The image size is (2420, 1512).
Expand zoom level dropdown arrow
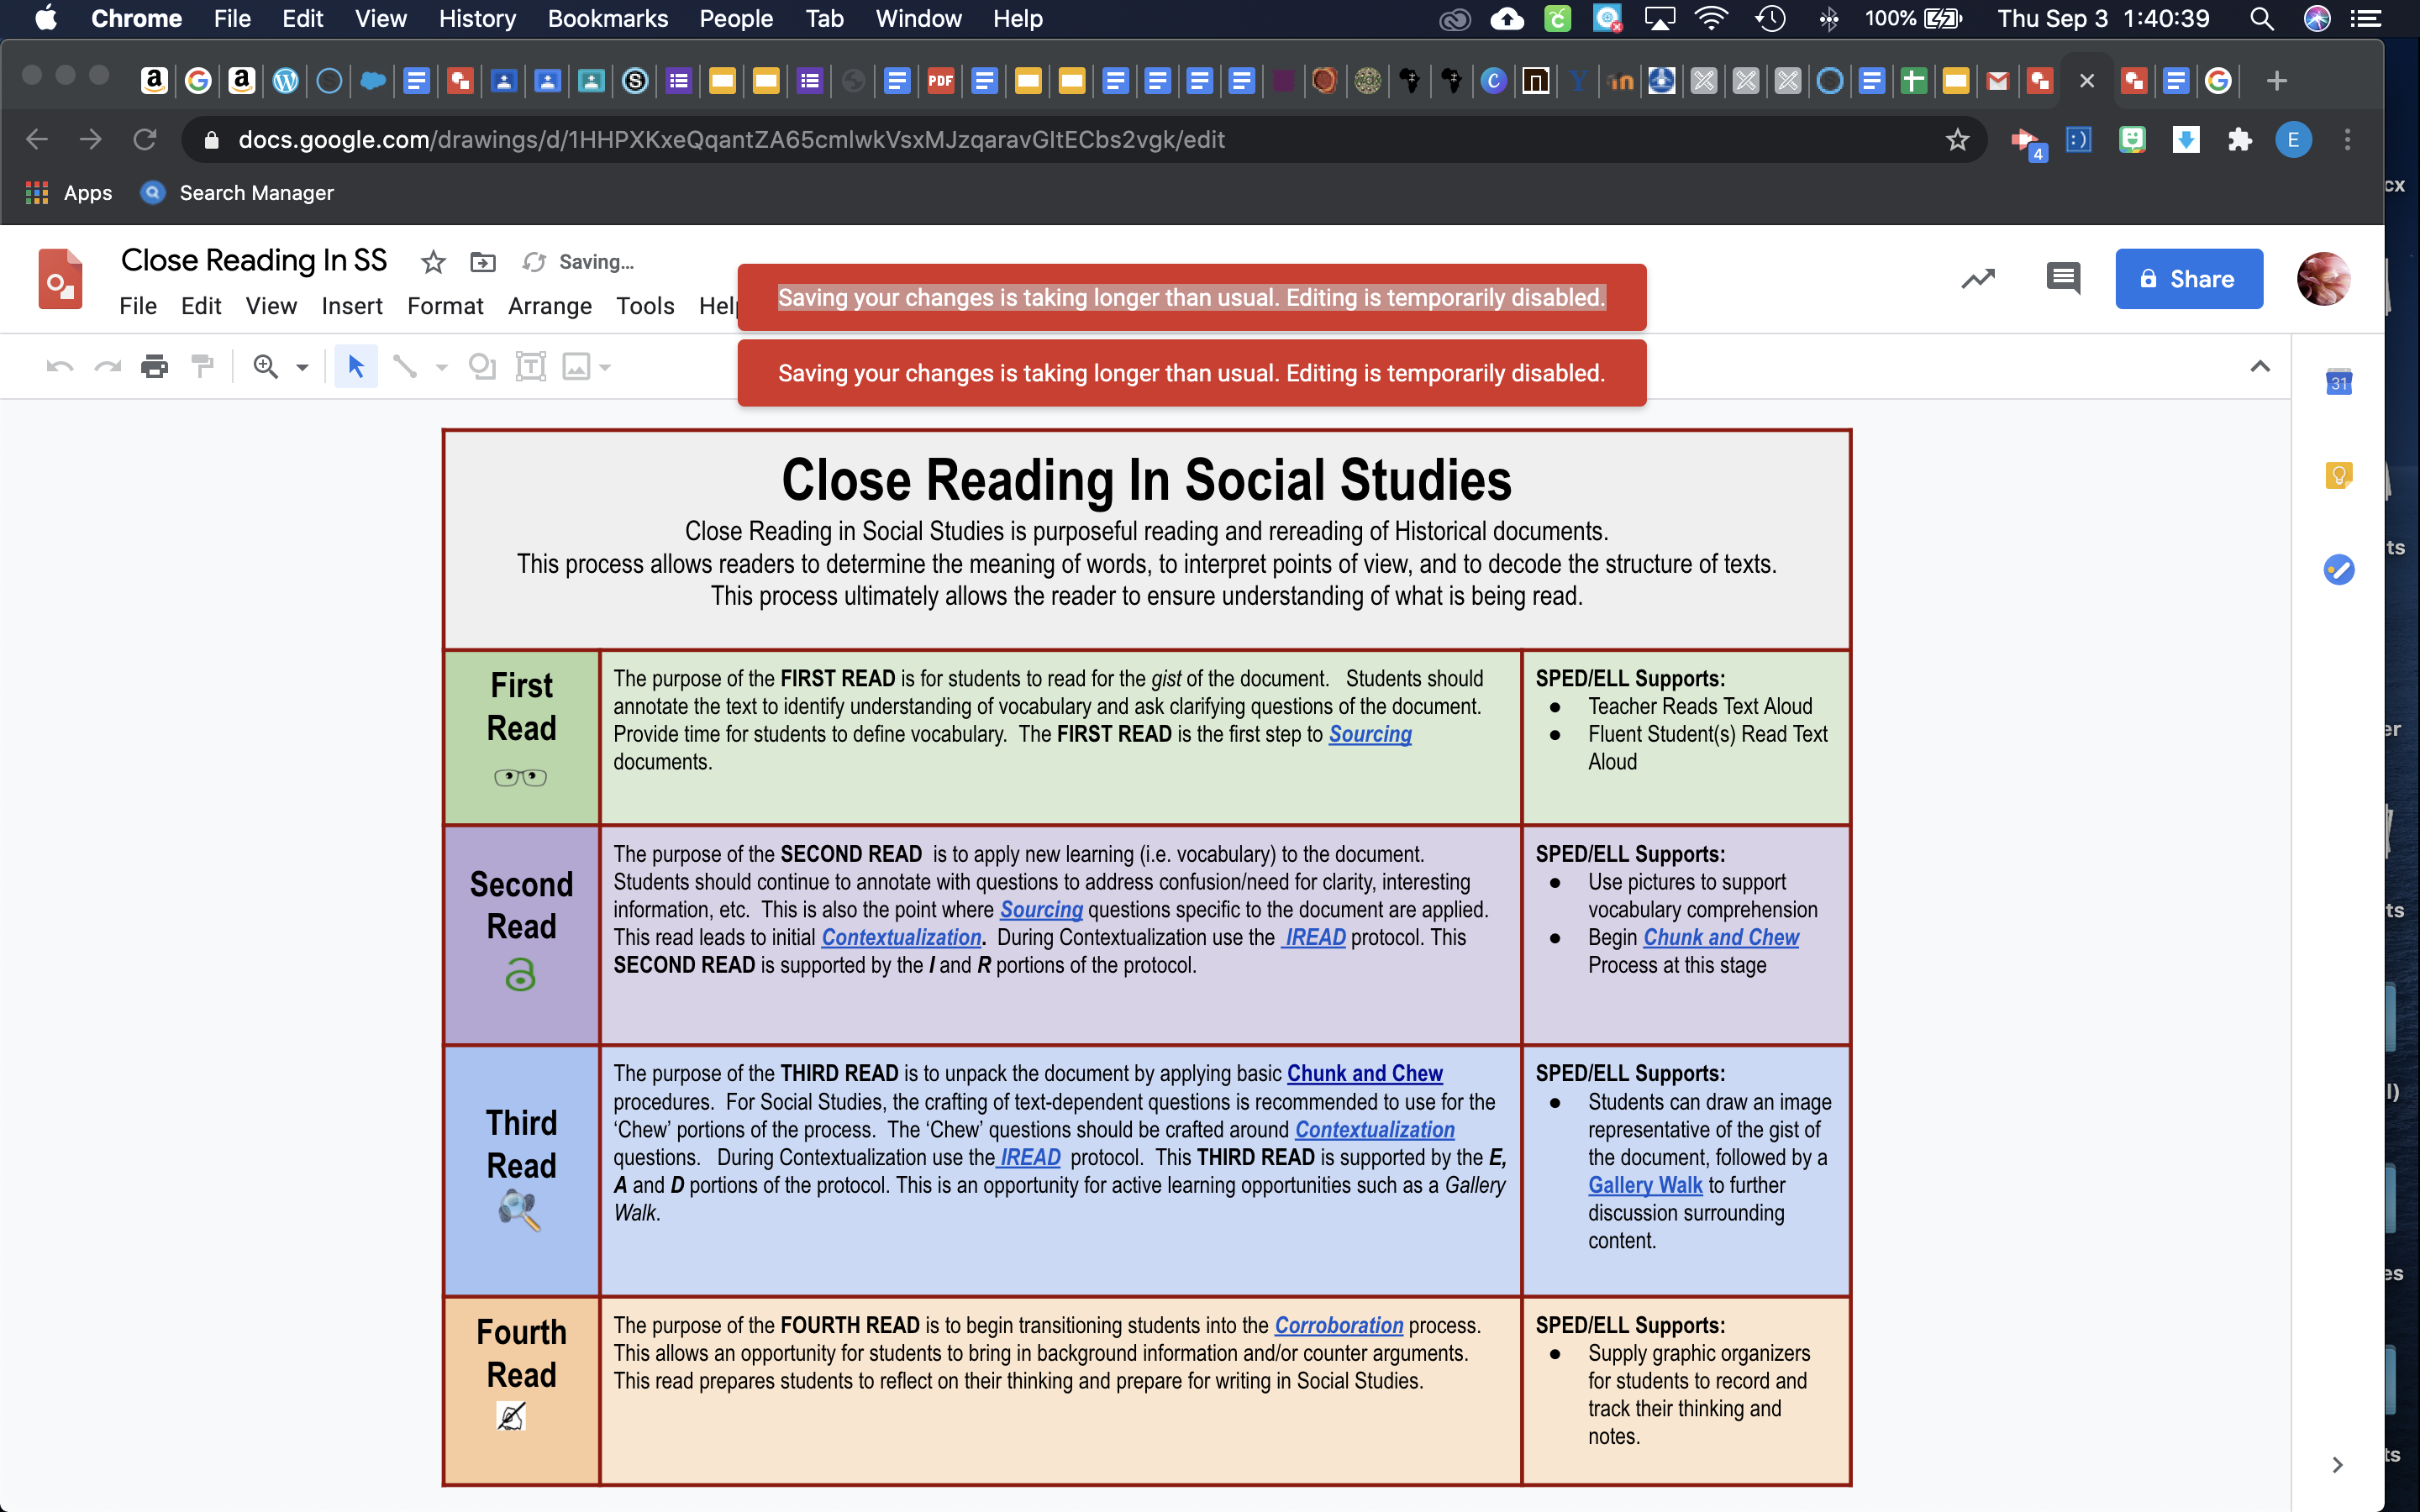[x=302, y=368]
